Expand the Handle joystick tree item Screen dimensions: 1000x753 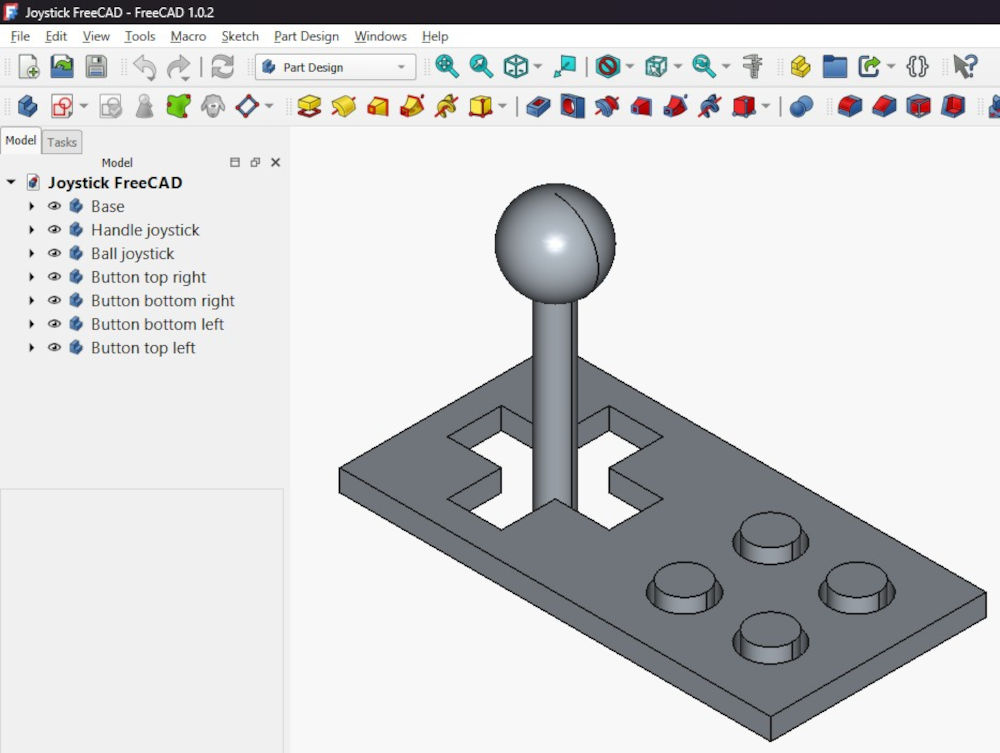click(31, 230)
